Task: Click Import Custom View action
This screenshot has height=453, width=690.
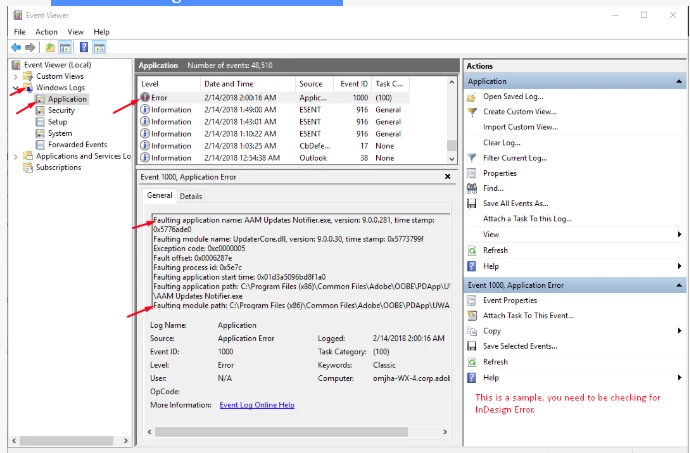Action: coord(520,127)
